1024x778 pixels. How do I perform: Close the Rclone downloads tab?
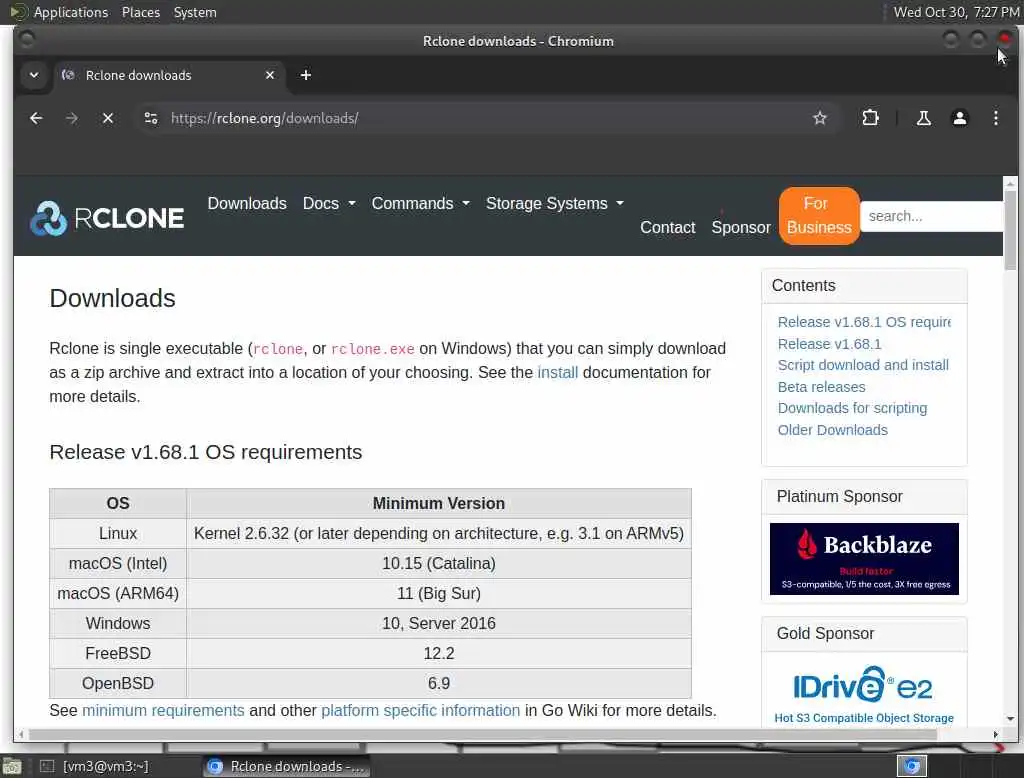click(270, 75)
